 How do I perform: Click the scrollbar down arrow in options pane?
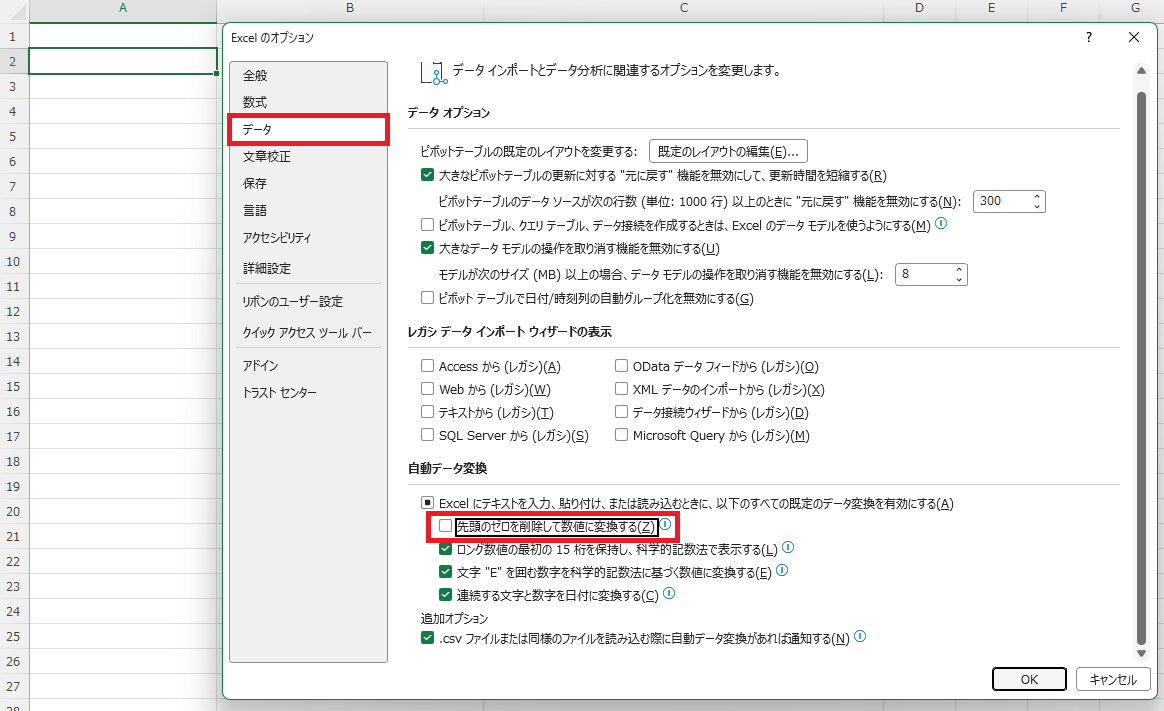(1141, 653)
